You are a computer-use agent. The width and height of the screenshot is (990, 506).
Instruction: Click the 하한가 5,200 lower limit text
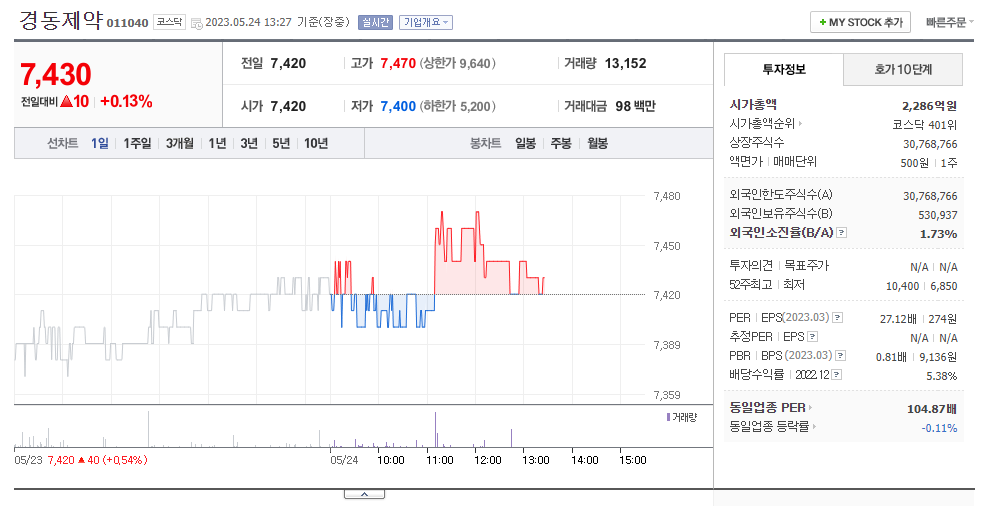coord(458,106)
